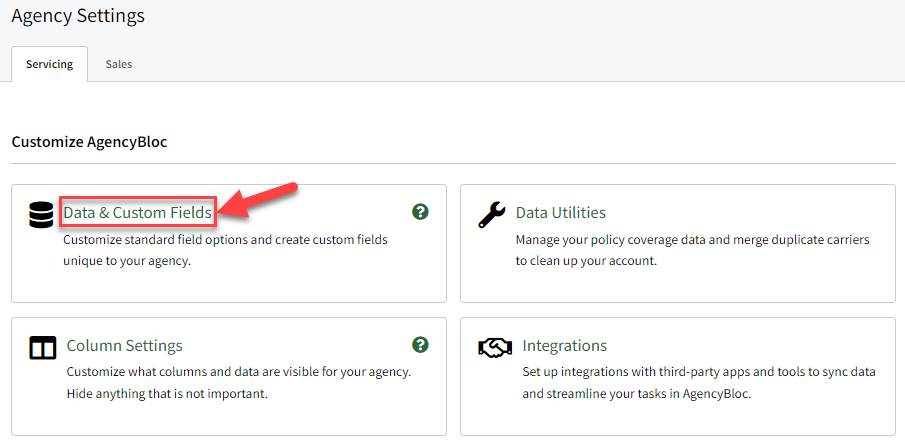This screenshot has height=448, width=905.
Task: Open the Servicing tab
Action: pyautogui.click(x=50, y=64)
